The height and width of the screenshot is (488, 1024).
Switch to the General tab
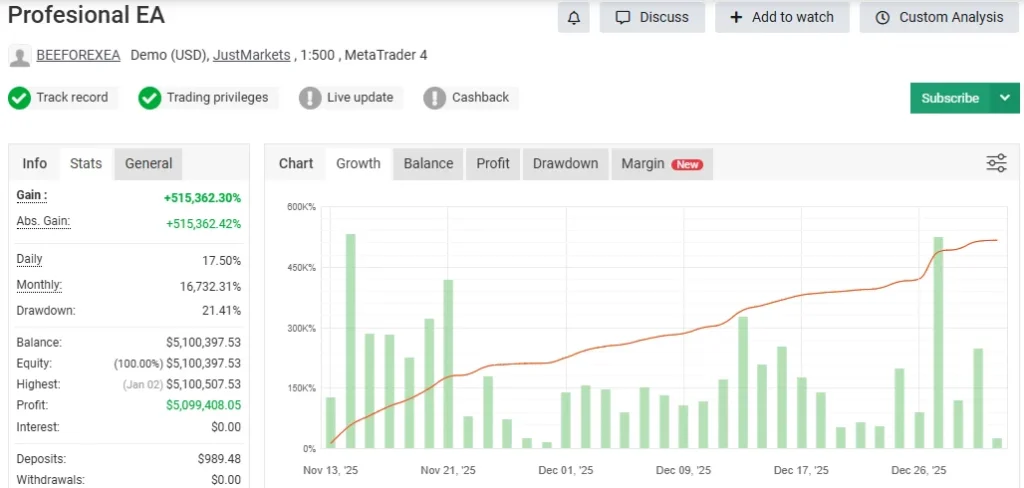click(148, 163)
